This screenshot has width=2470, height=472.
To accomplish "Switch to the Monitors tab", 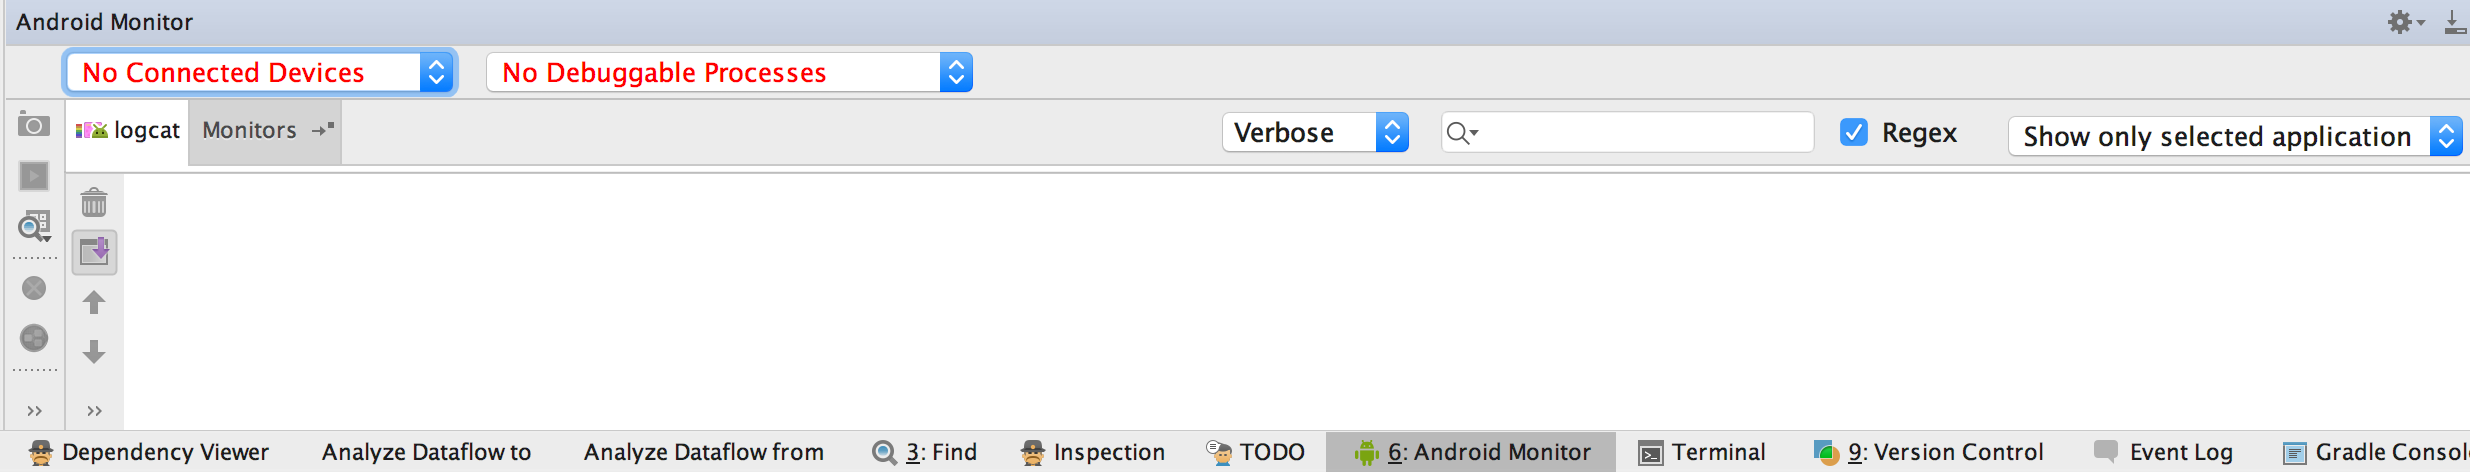I will pyautogui.click(x=265, y=131).
